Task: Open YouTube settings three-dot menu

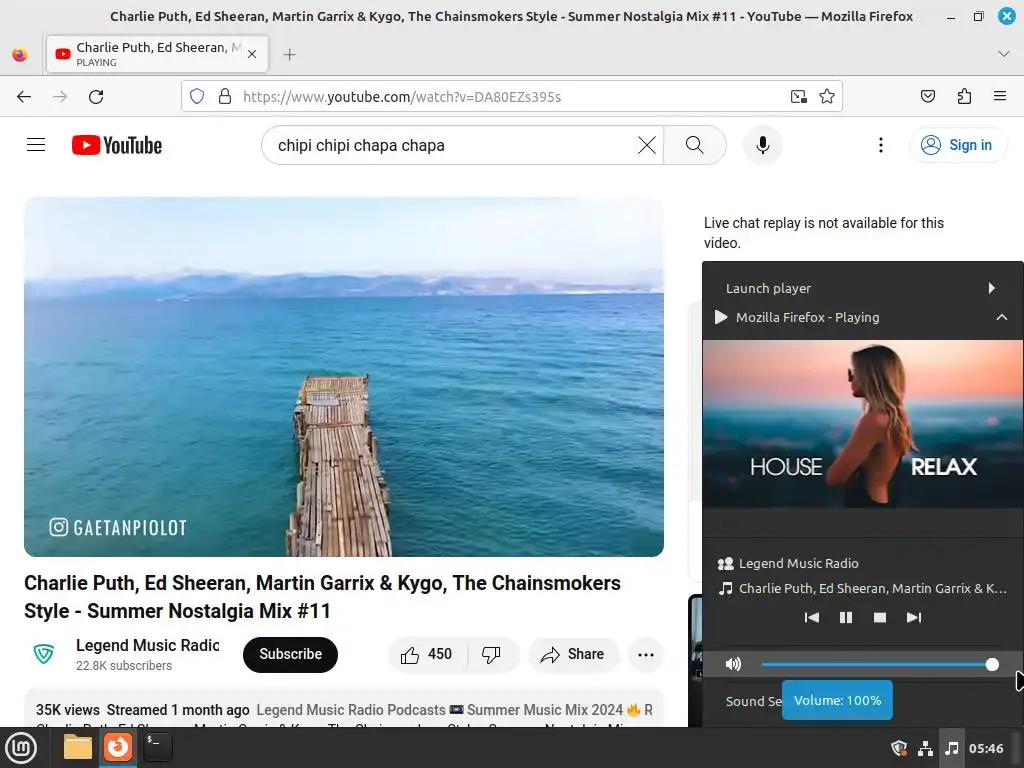Action: point(880,145)
